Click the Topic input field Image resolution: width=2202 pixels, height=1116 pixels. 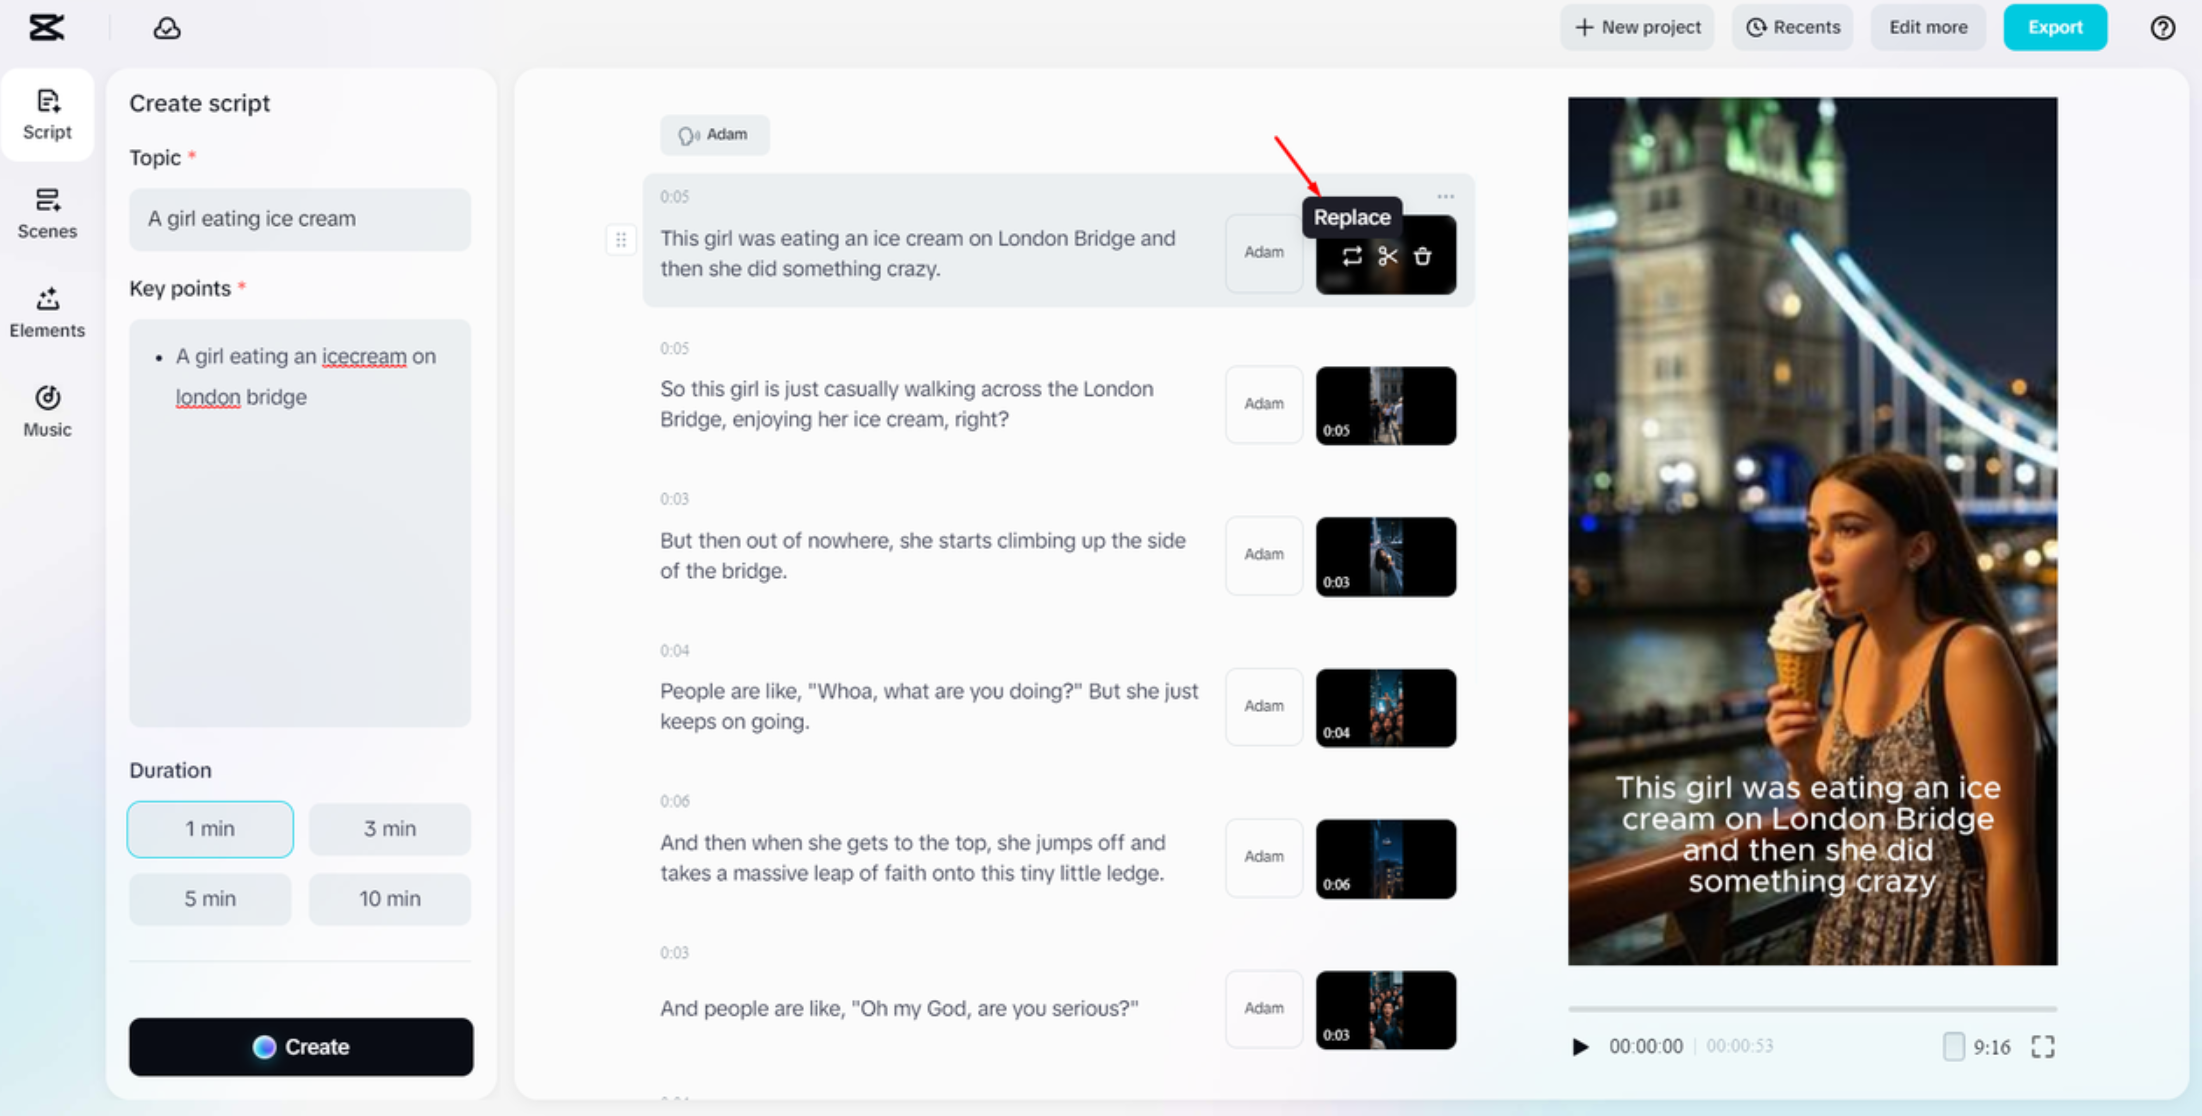[300, 219]
